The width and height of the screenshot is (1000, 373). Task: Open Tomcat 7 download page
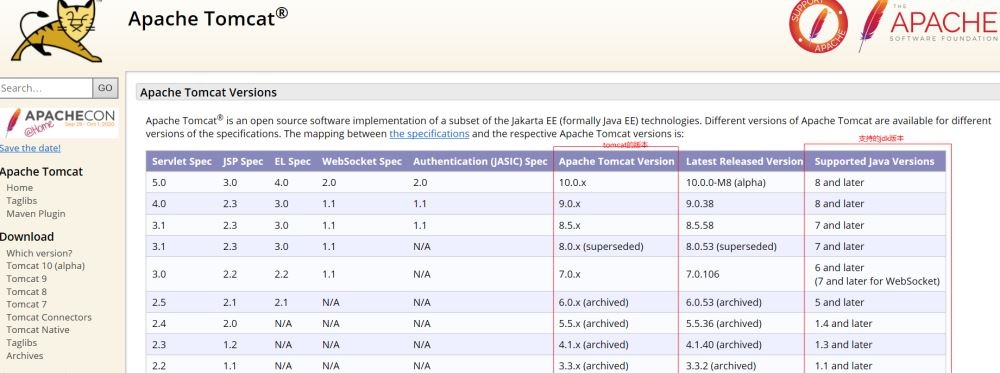point(27,304)
